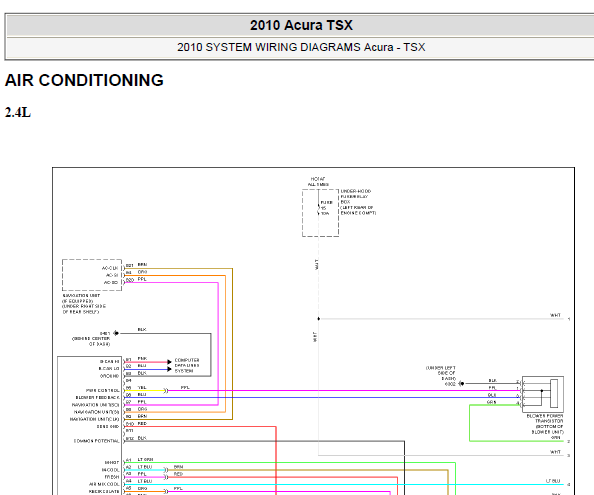The width and height of the screenshot is (594, 495).
Task: Select the AIR CONDITIONING section heading
Action: [x=84, y=80]
